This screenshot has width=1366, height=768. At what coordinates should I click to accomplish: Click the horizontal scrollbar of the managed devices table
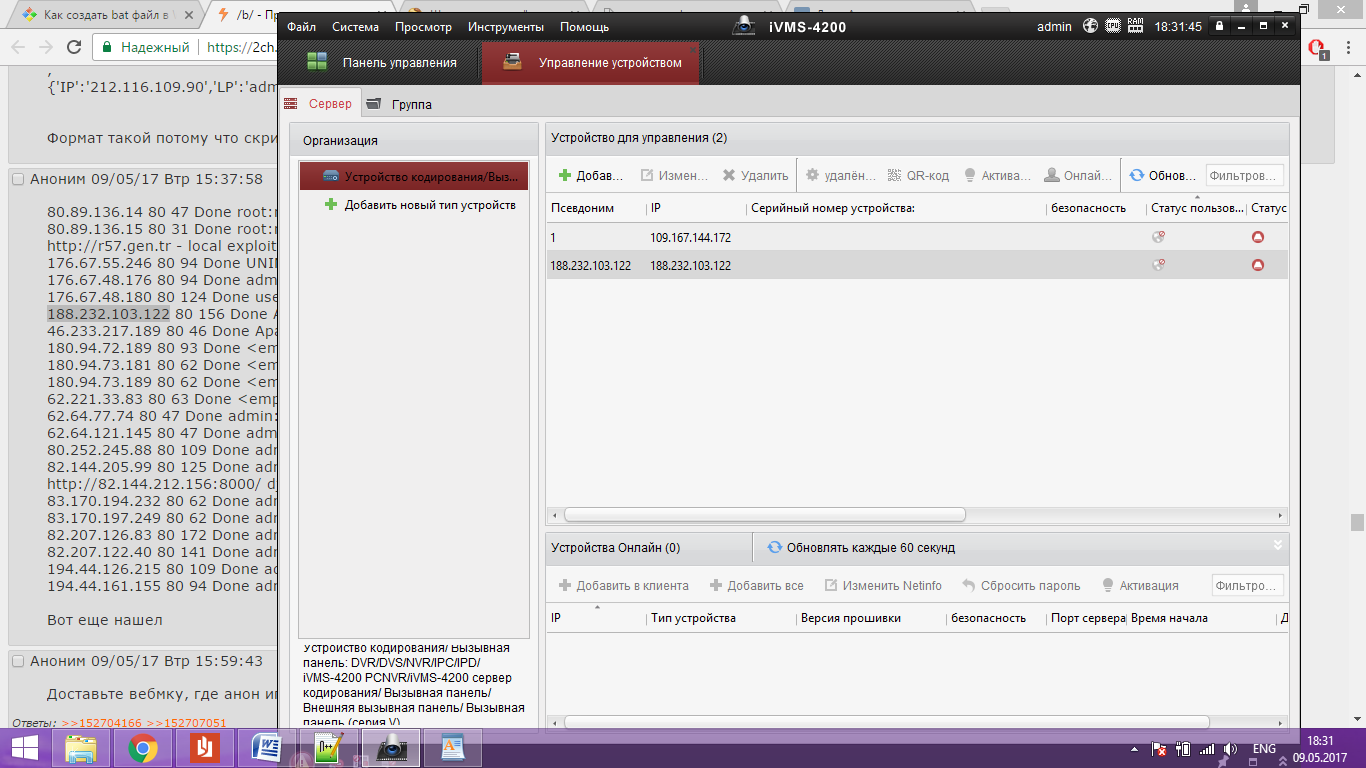point(765,514)
